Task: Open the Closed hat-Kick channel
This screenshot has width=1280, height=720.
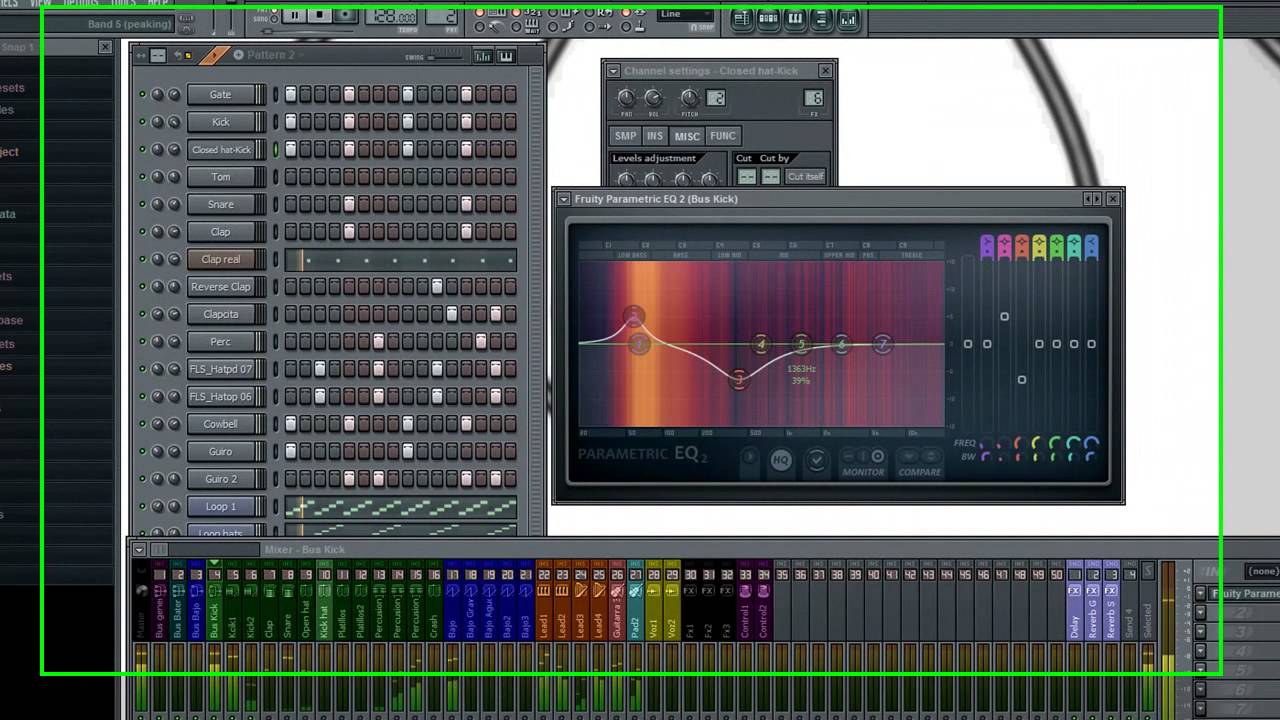Action: pos(220,149)
